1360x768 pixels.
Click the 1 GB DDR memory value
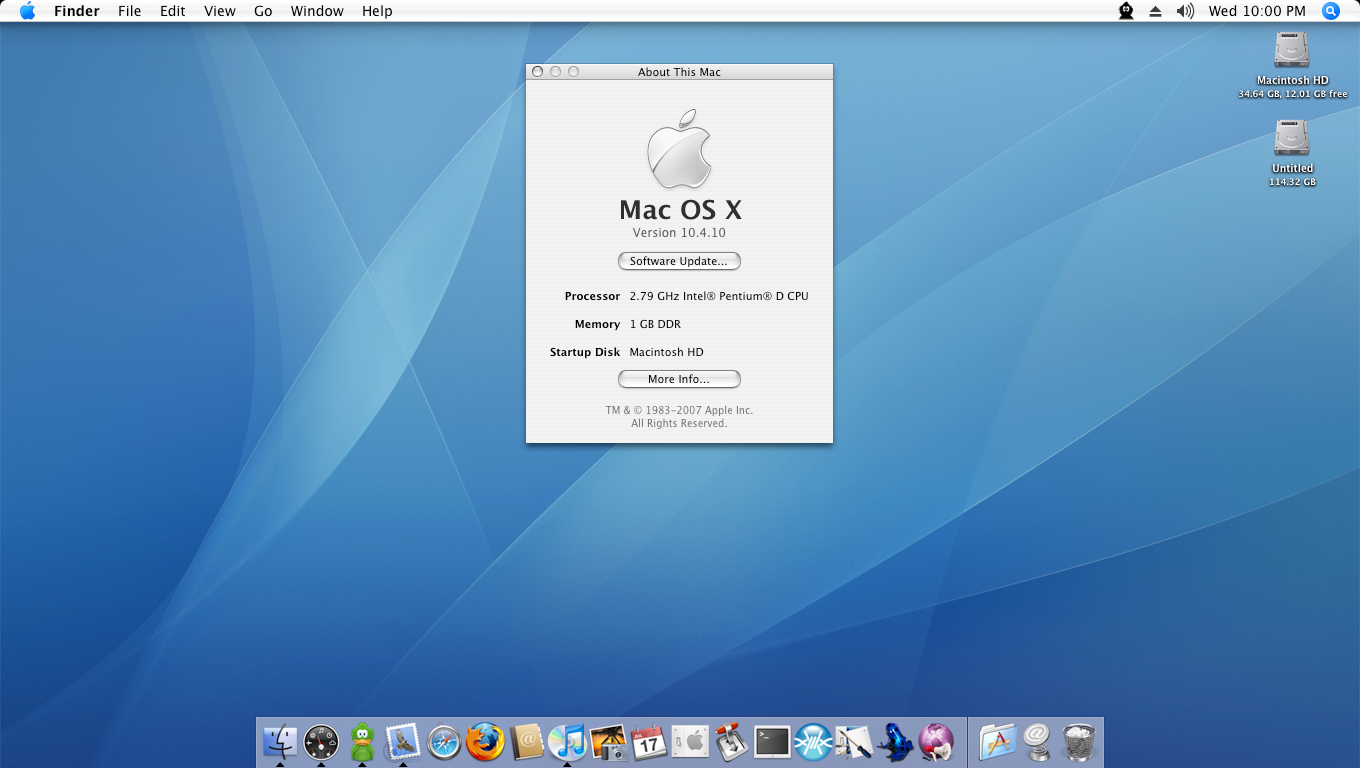[655, 324]
